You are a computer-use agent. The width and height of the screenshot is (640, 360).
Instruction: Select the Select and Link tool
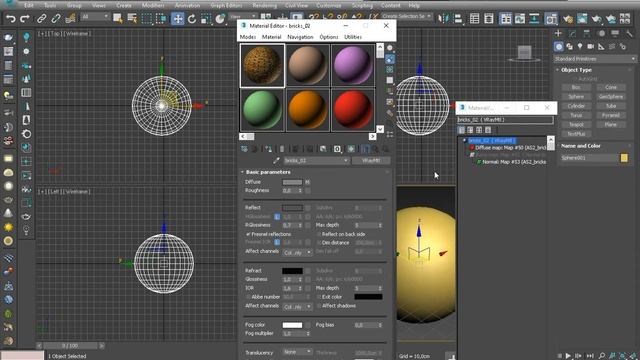pyautogui.click(x=41, y=18)
